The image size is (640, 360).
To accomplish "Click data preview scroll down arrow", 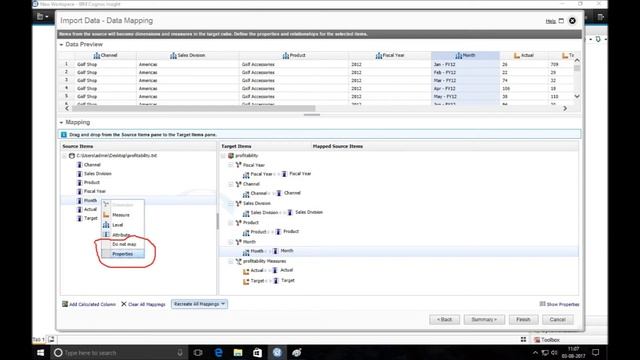I will pos(577,97).
